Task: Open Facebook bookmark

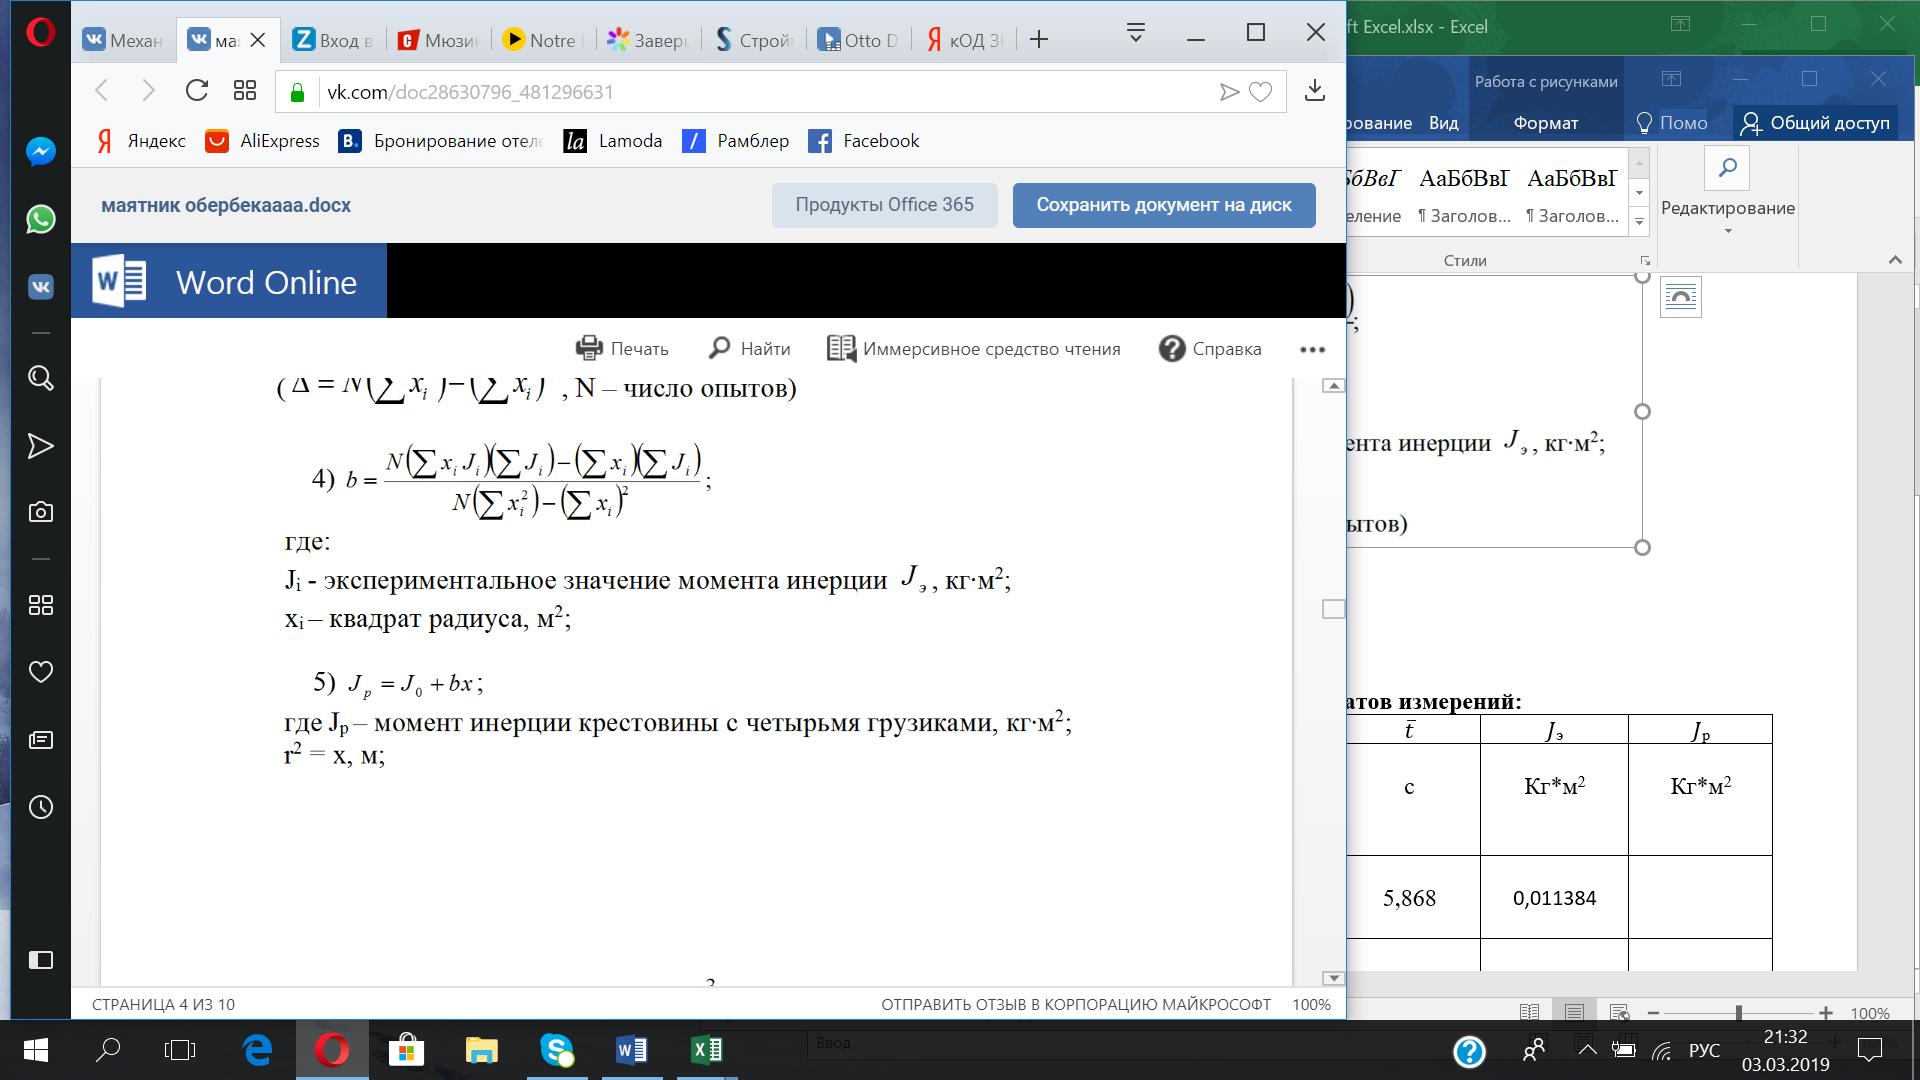Action: coord(864,141)
